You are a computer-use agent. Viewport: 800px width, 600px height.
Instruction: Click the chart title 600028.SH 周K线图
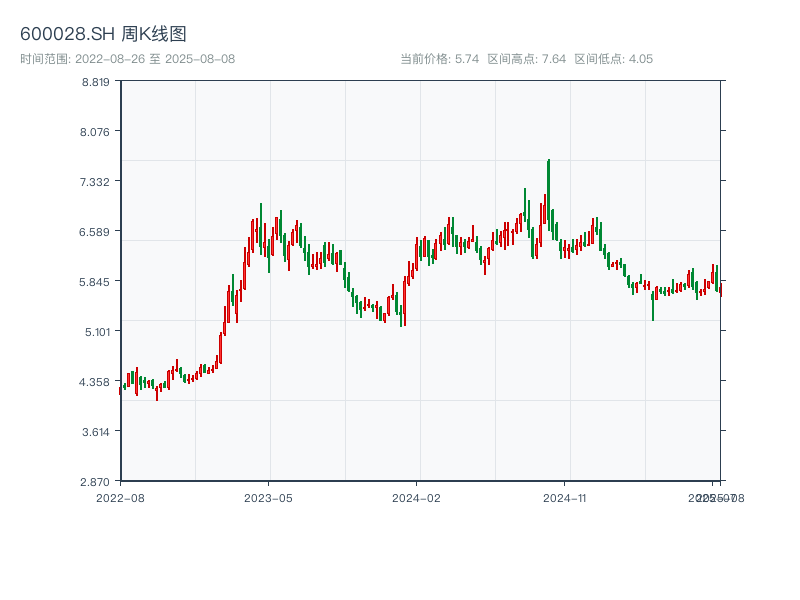click(x=103, y=34)
